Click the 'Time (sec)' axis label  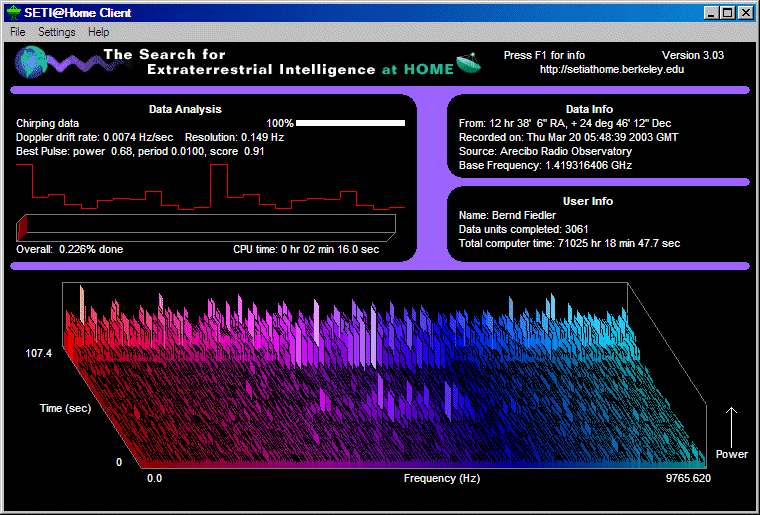point(65,408)
